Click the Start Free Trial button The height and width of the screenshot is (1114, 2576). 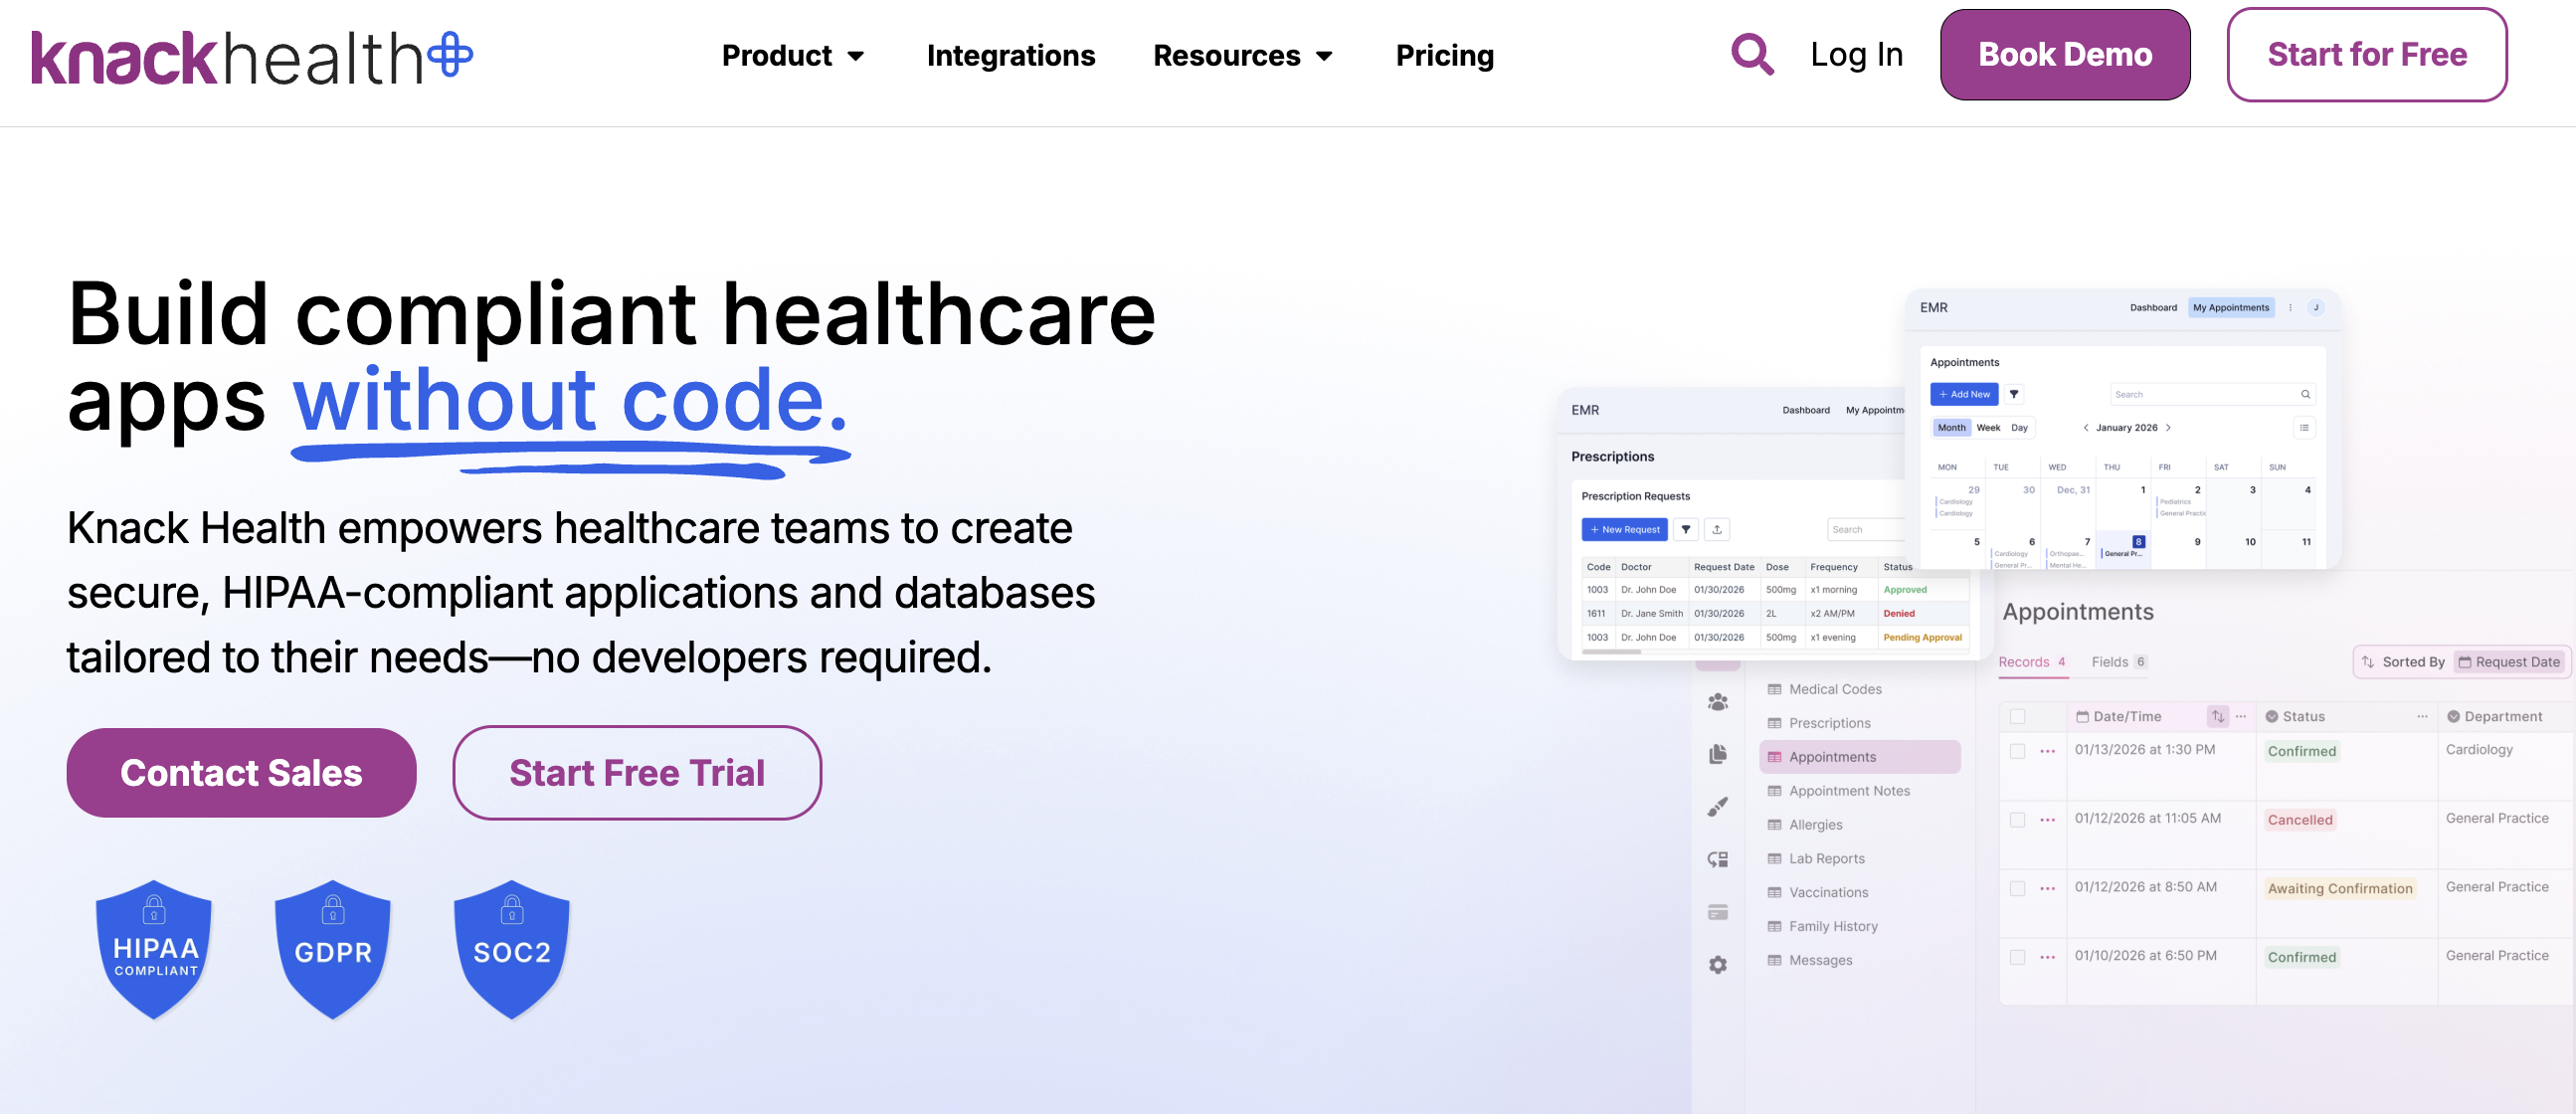pyautogui.click(x=637, y=772)
